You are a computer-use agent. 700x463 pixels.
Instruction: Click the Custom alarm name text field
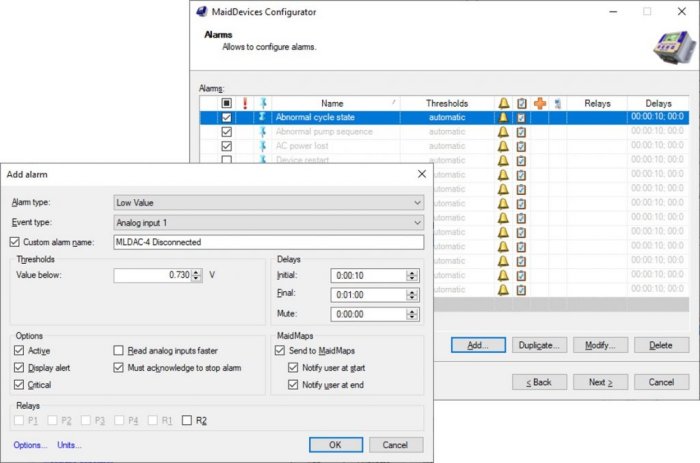pos(269,242)
